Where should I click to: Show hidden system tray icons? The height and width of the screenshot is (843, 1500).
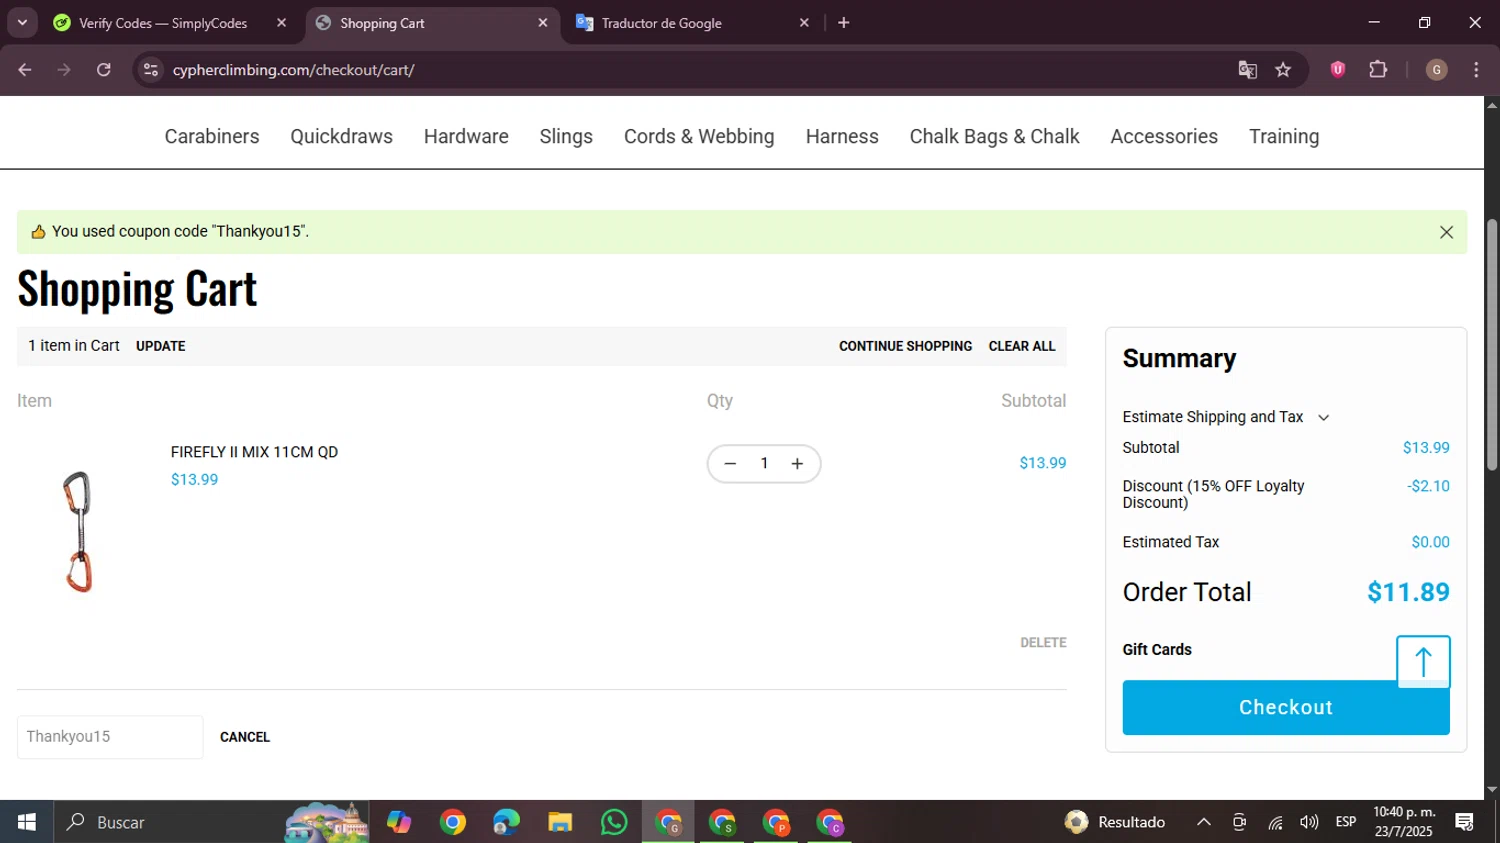tap(1204, 822)
